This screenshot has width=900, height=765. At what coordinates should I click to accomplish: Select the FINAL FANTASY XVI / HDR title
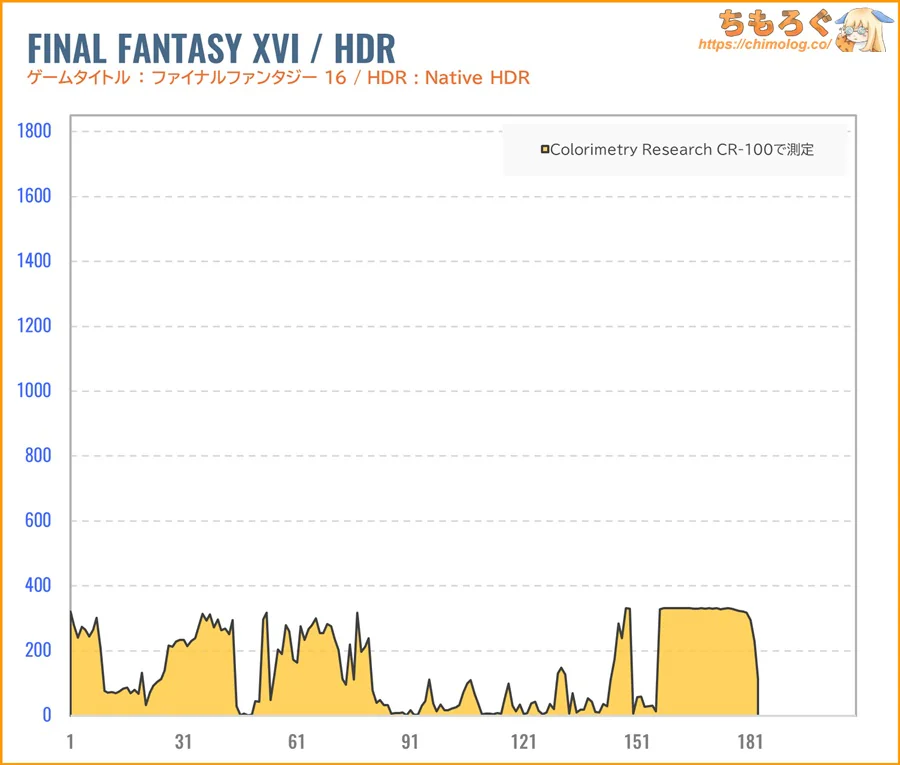pos(211,47)
